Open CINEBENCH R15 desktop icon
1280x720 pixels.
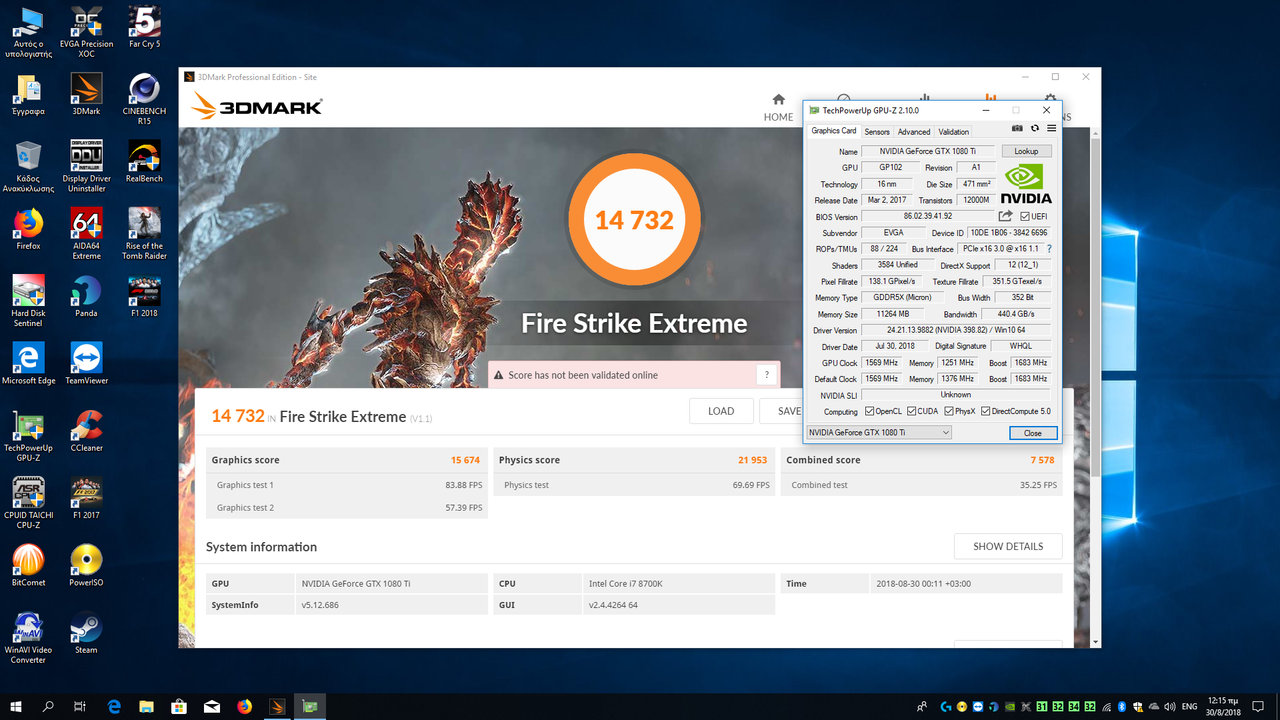click(x=144, y=99)
